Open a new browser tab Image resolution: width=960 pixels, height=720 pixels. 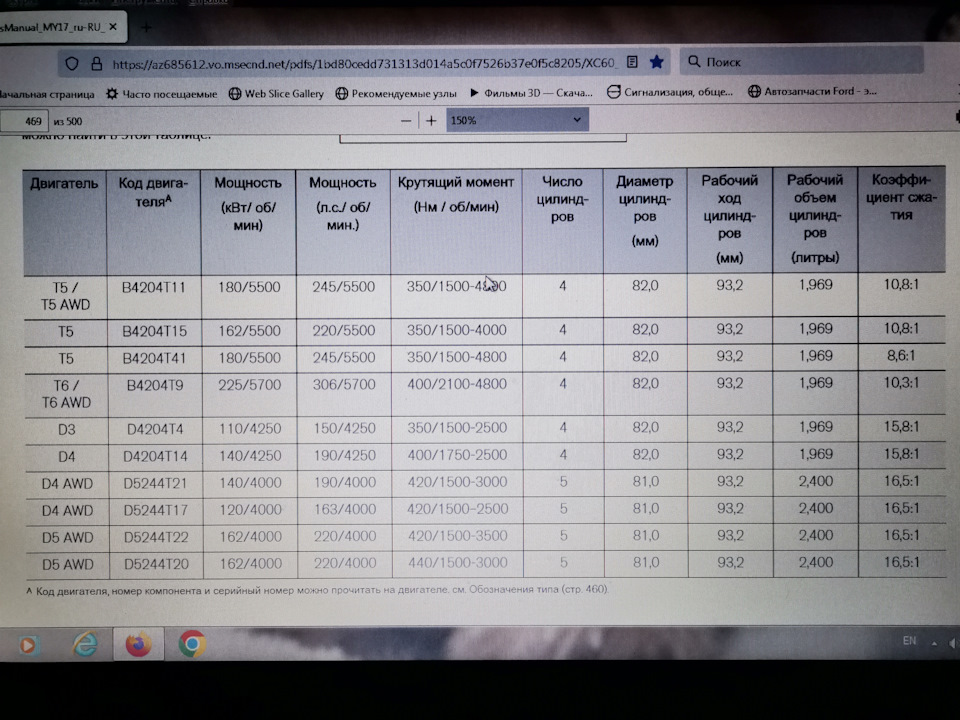(x=146, y=27)
